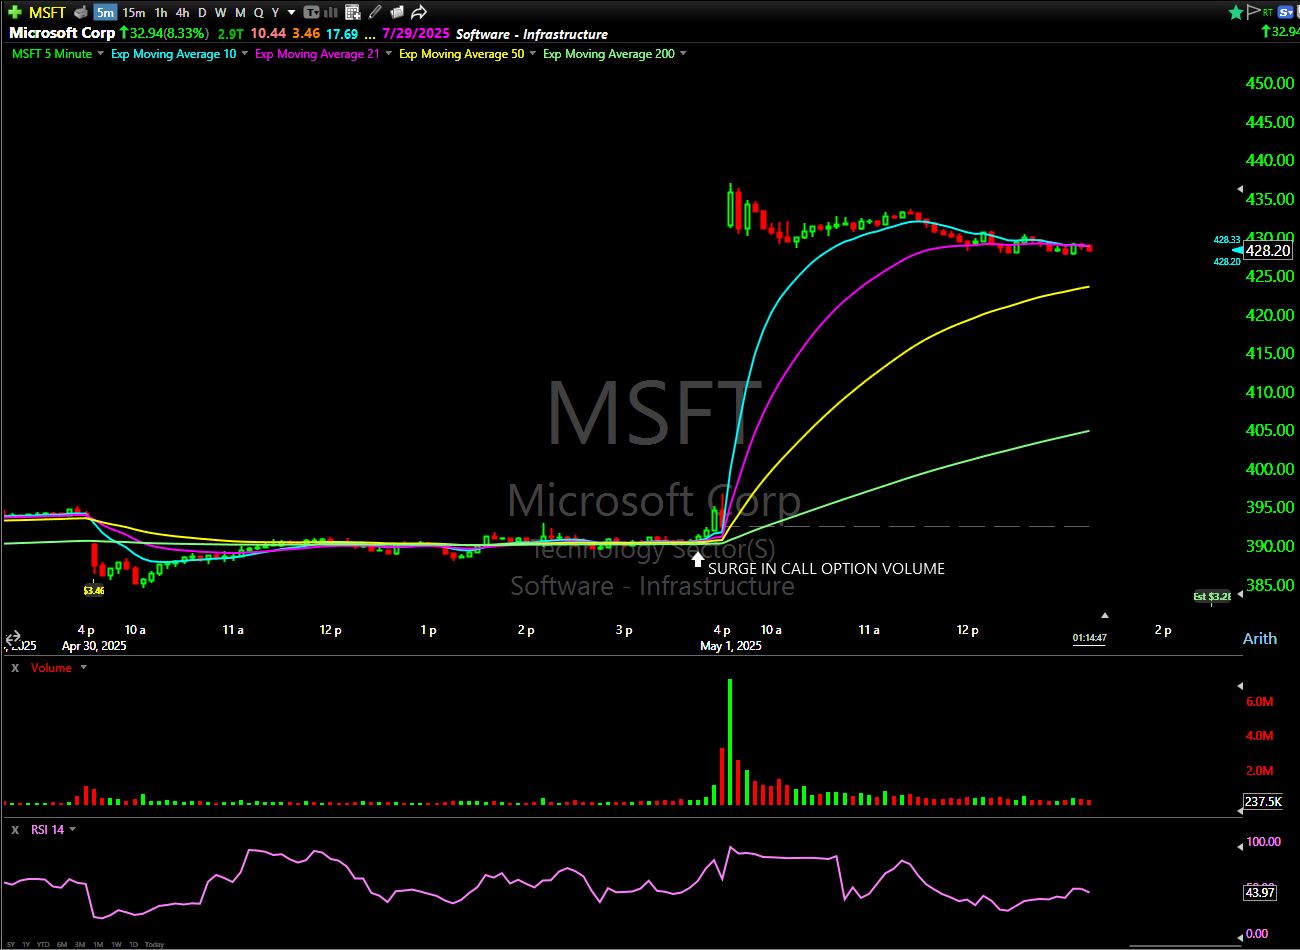The height and width of the screenshot is (950, 1300).
Task: Click the flag icon at top right
Action: coord(1253,12)
